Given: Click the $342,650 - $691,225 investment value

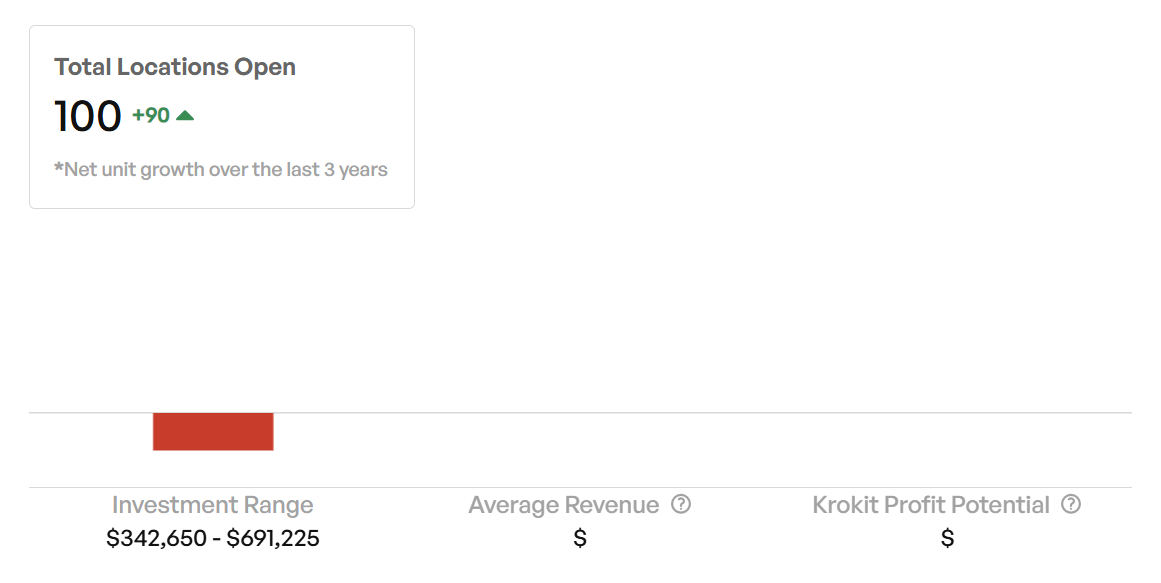Looking at the screenshot, I should [x=213, y=539].
